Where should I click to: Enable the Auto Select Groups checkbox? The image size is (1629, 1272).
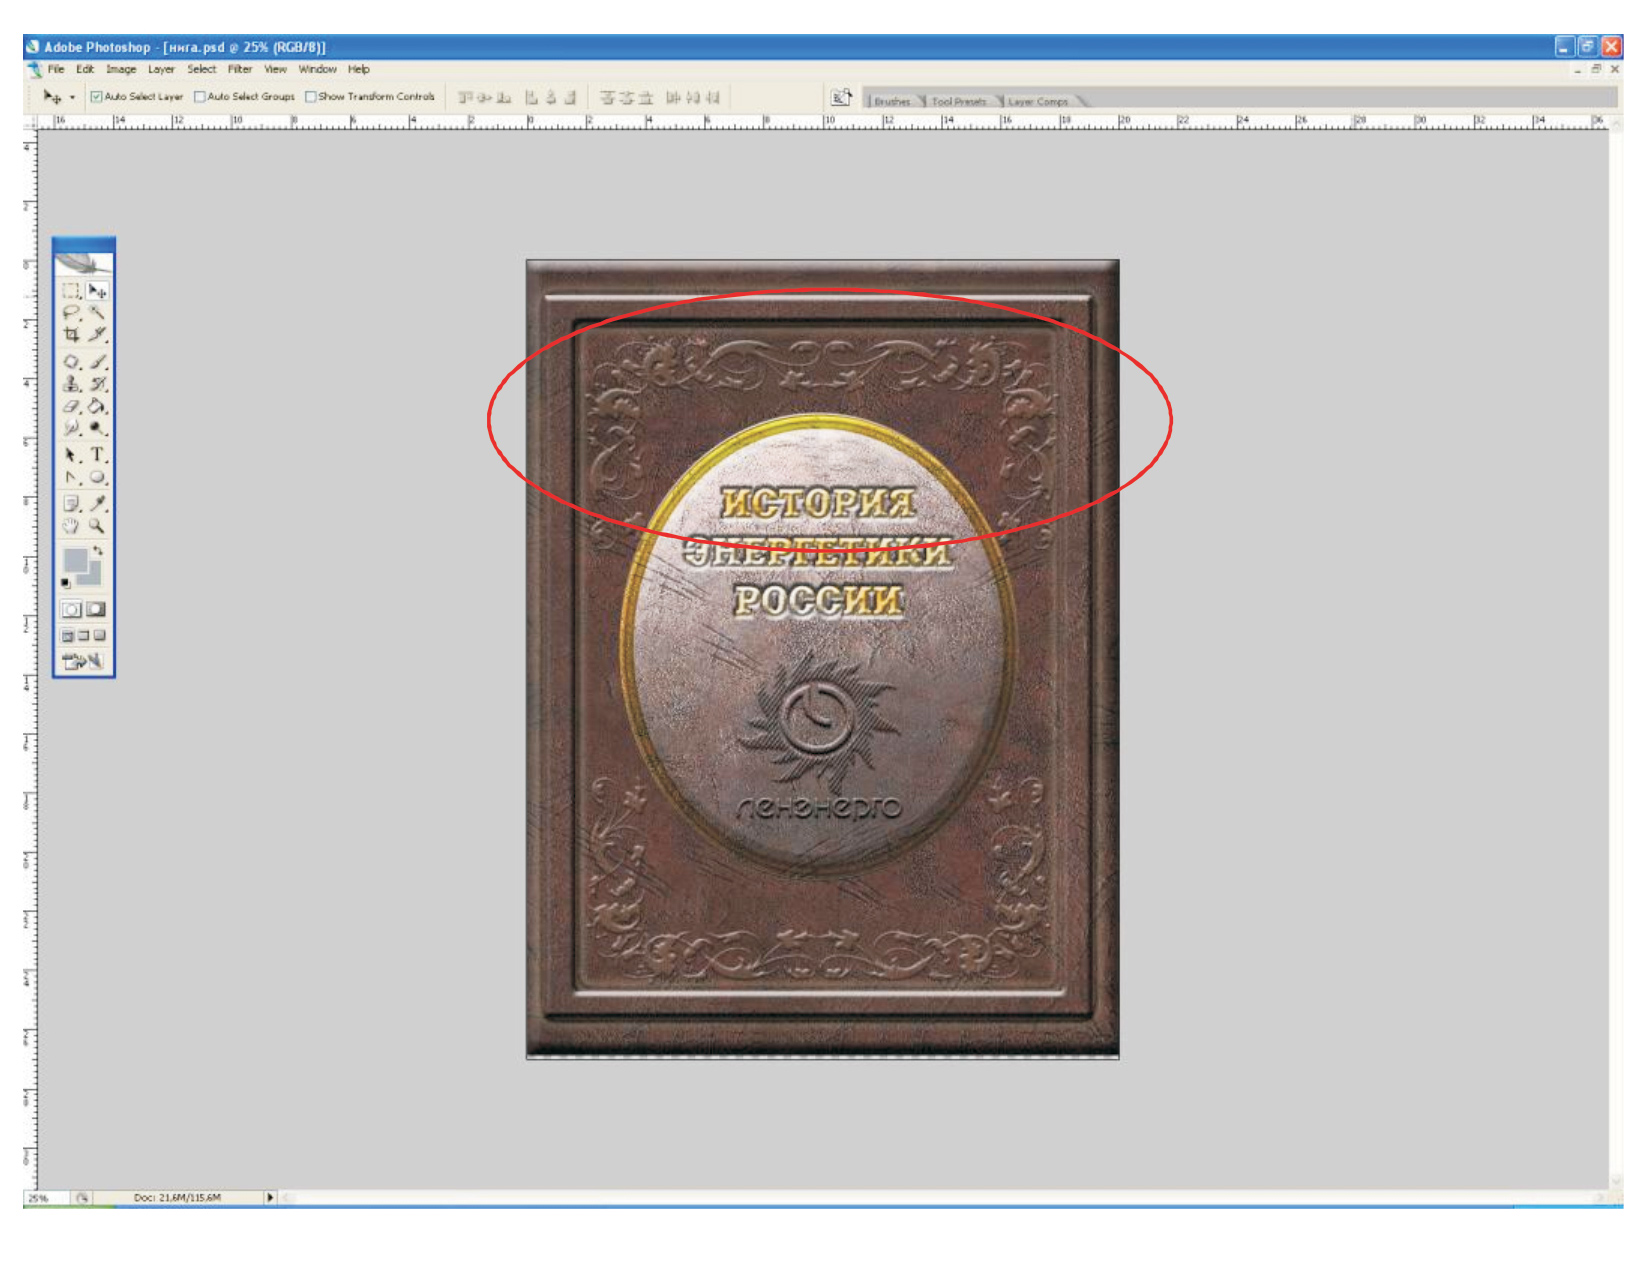tap(200, 97)
